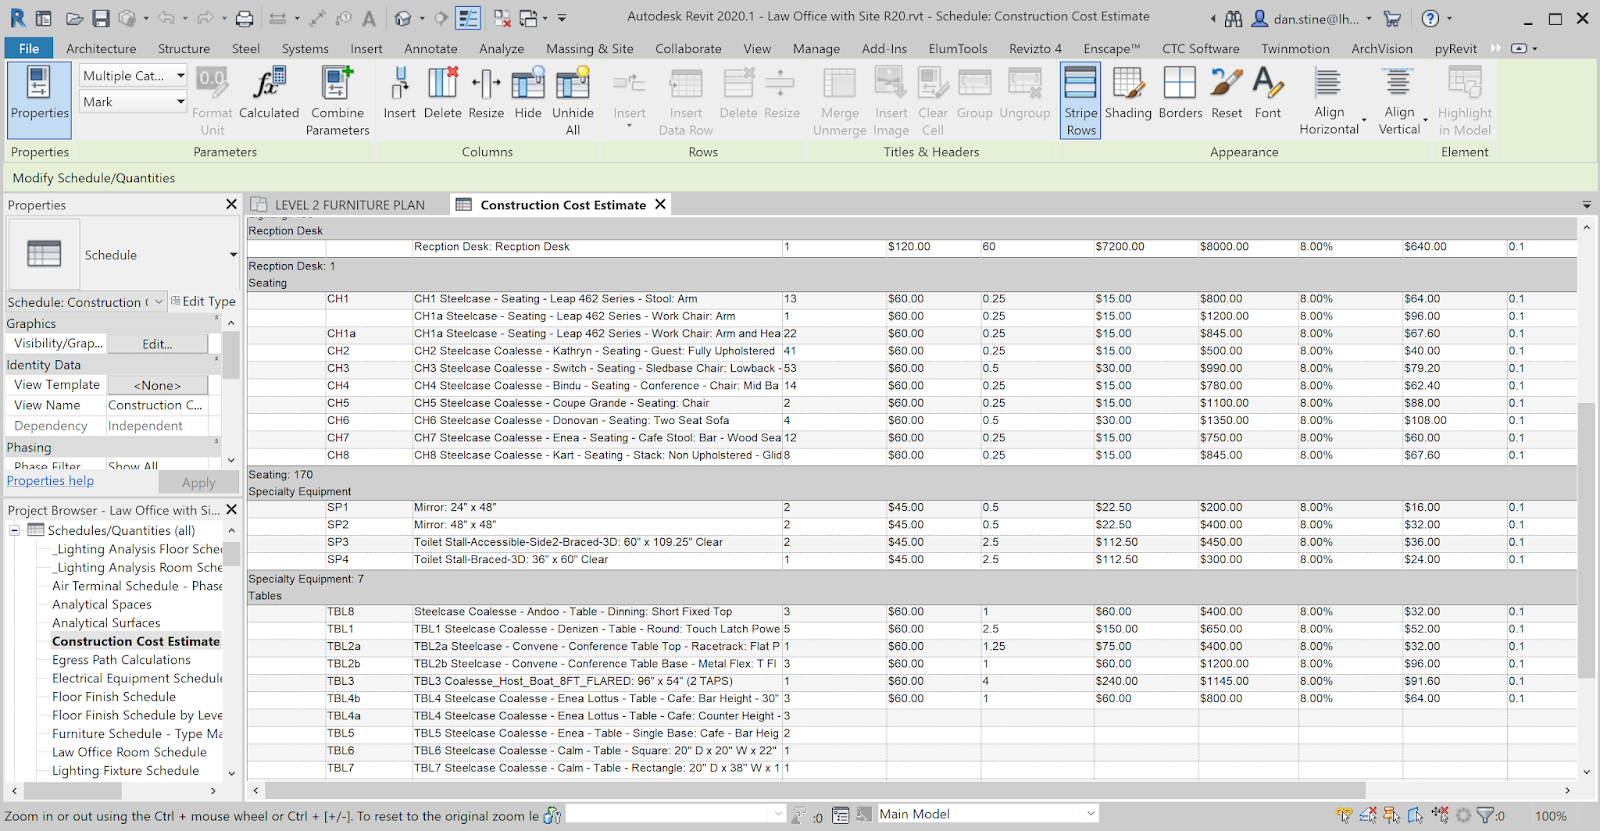Close the Construction Cost Estimate tab
The image size is (1600, 831).
[660, 204]
